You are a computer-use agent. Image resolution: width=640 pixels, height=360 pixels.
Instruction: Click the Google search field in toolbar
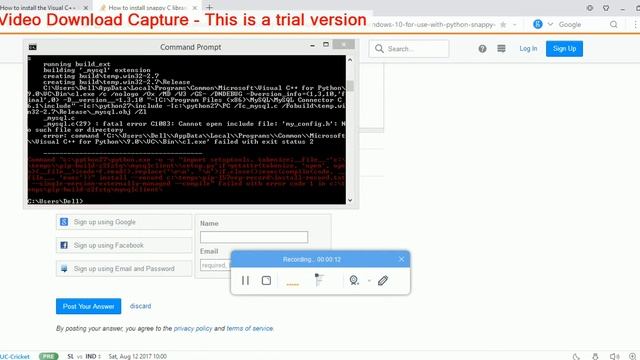coord(582,24)
